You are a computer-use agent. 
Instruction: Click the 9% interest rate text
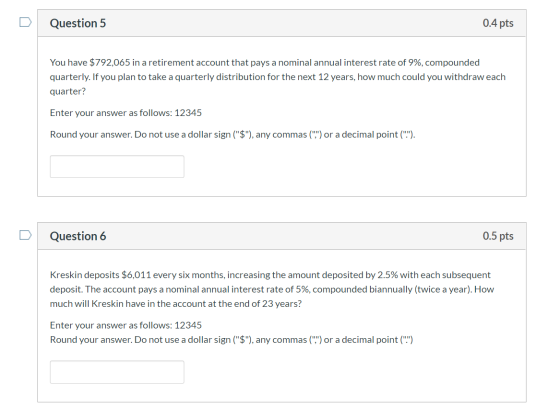tap(415, 62)
